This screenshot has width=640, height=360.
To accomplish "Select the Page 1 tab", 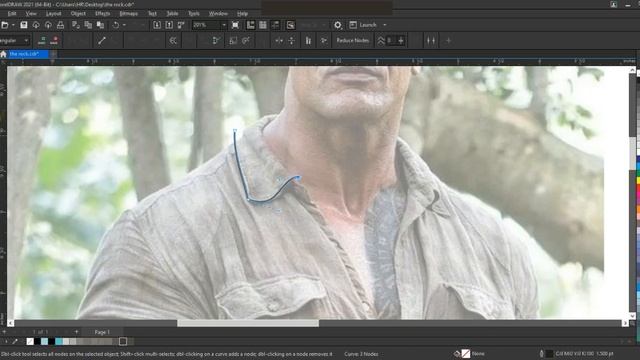I will tap(102, 332).
